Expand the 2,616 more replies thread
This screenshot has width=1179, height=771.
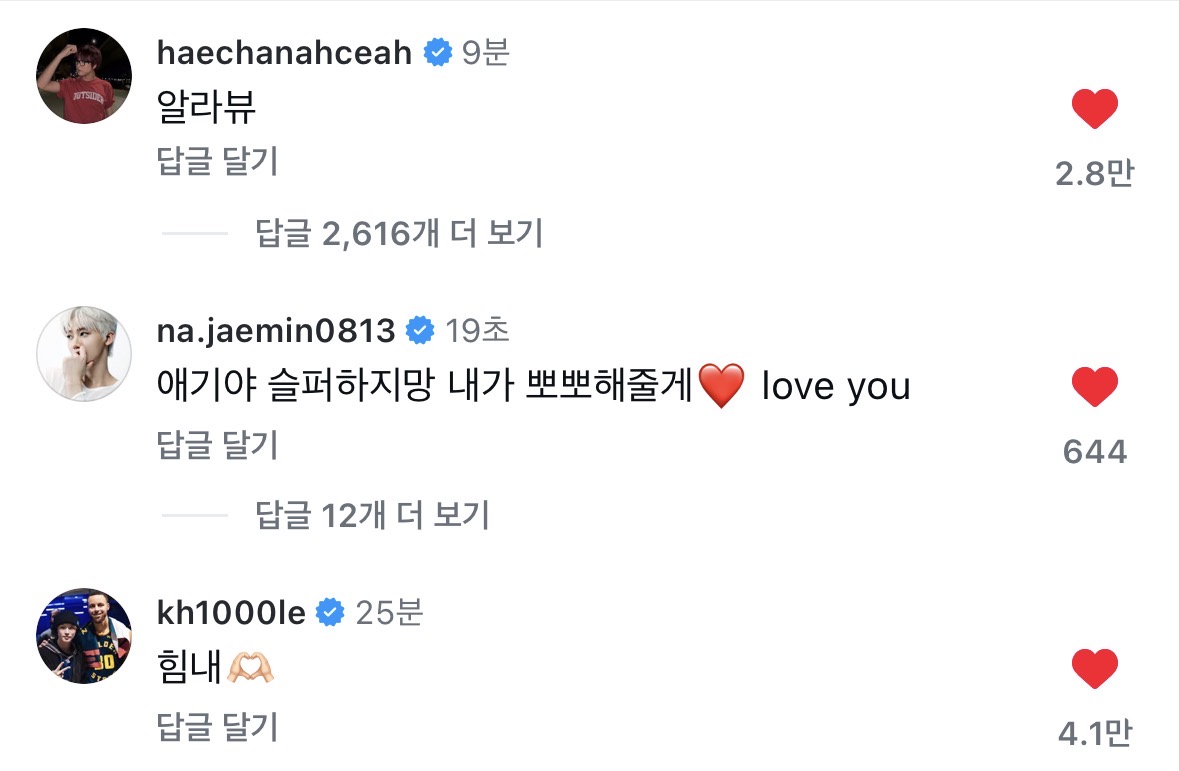(x=399, y=234)
